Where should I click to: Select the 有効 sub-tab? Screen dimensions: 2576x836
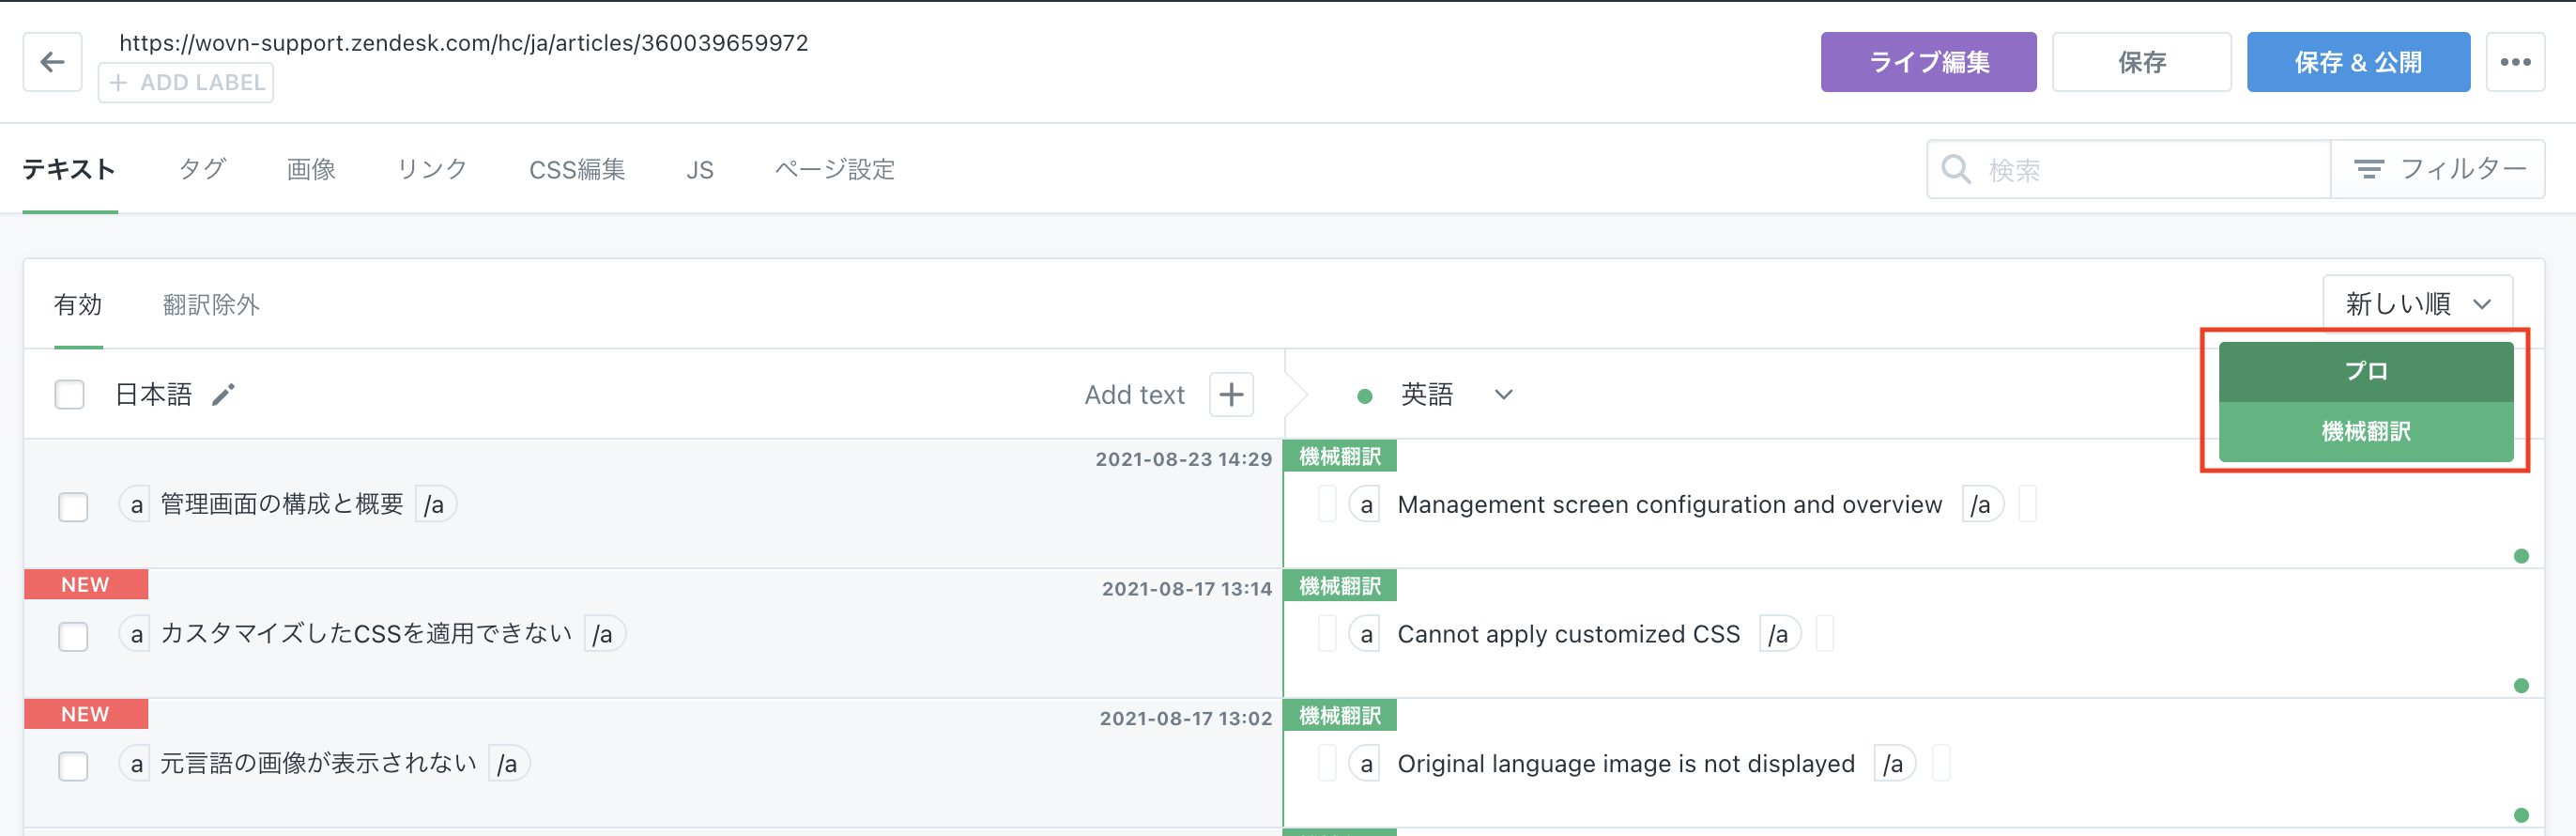(78, 304)
